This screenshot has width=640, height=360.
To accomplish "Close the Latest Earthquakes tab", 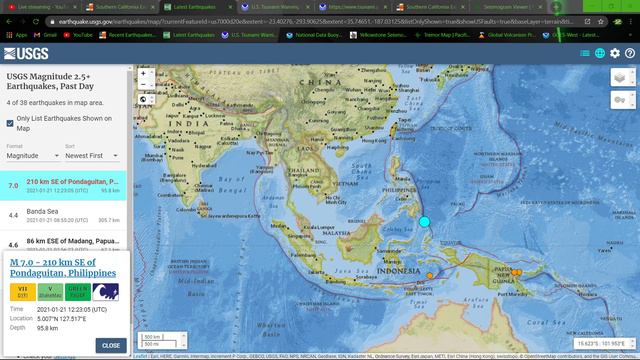I will (x=230, y=7).
